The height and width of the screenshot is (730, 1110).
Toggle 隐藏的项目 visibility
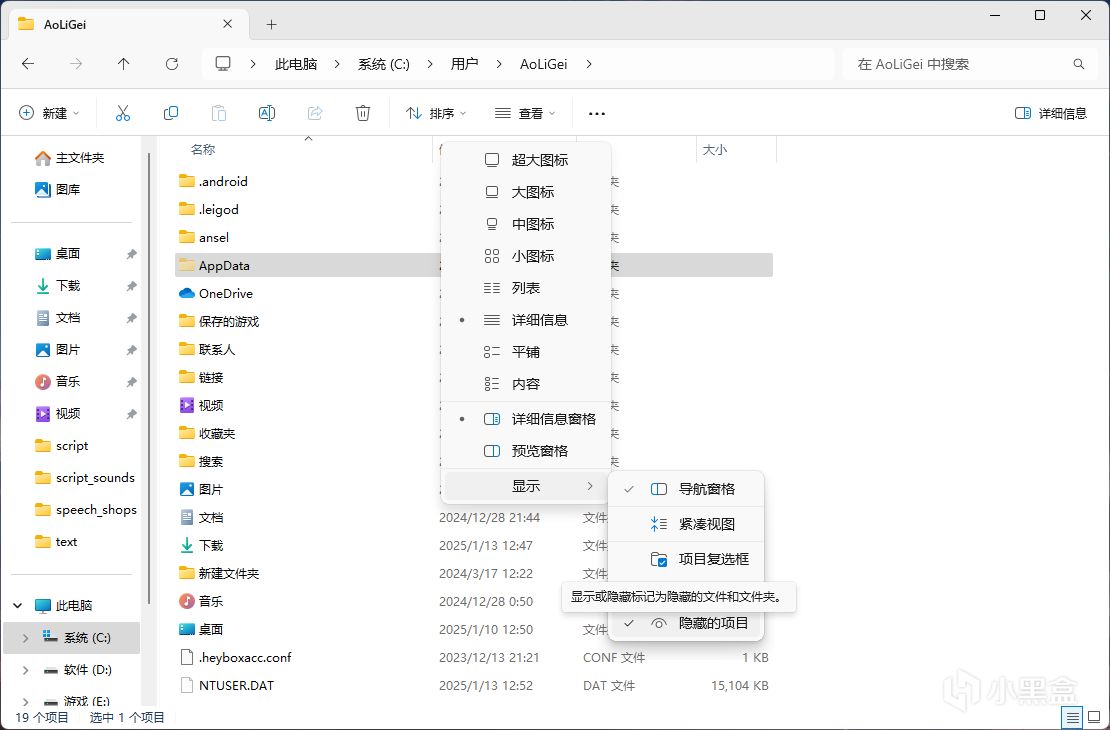click(x=686, y=623)
